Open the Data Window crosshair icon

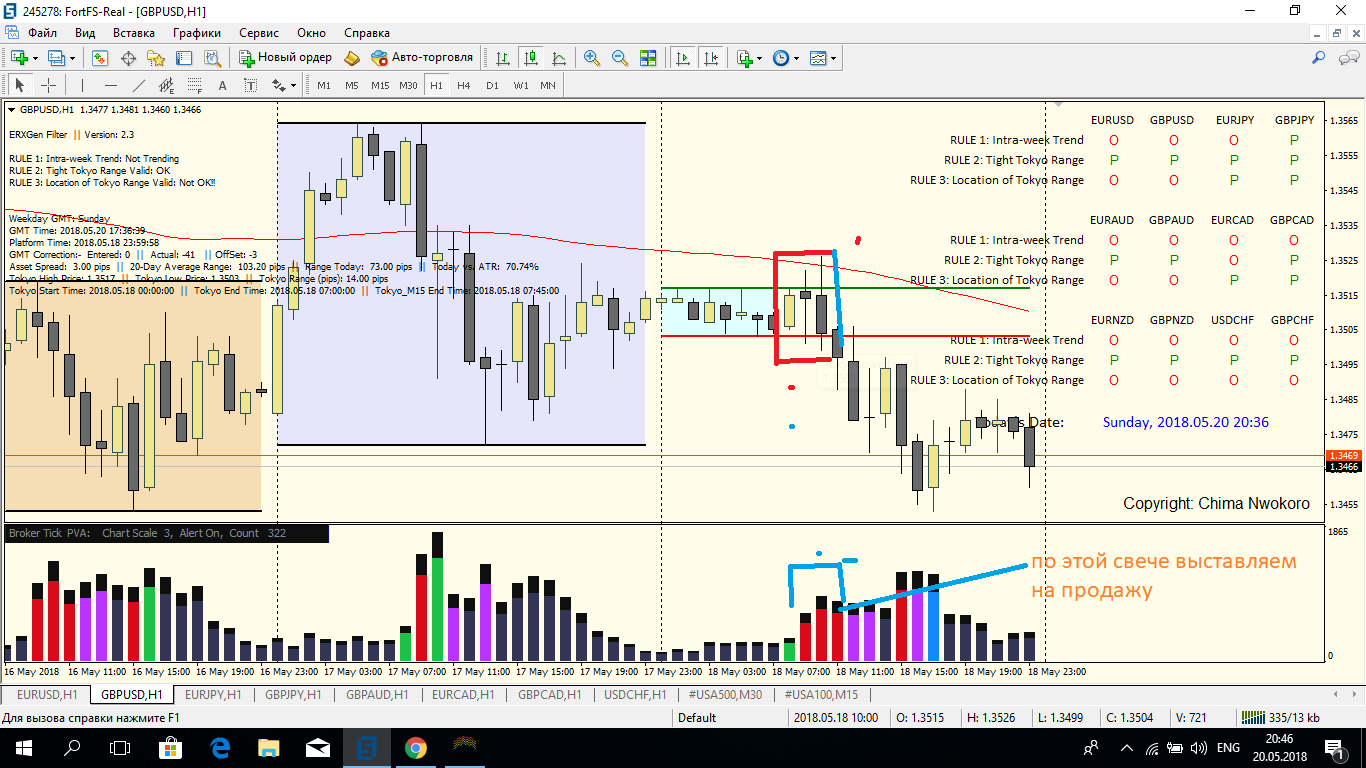point(128,58)
